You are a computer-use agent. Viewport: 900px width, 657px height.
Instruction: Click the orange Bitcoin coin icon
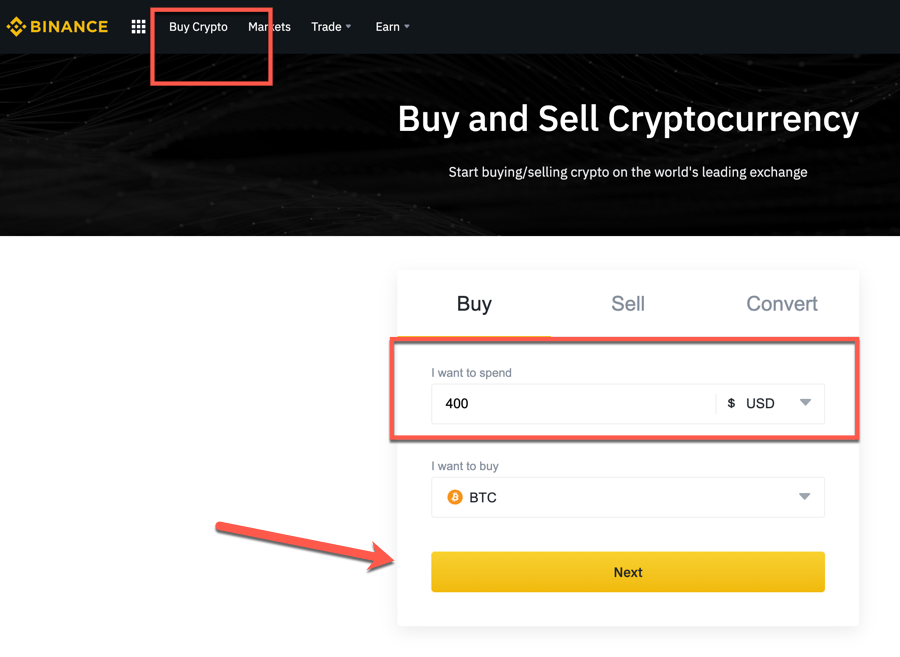point(455,497)
